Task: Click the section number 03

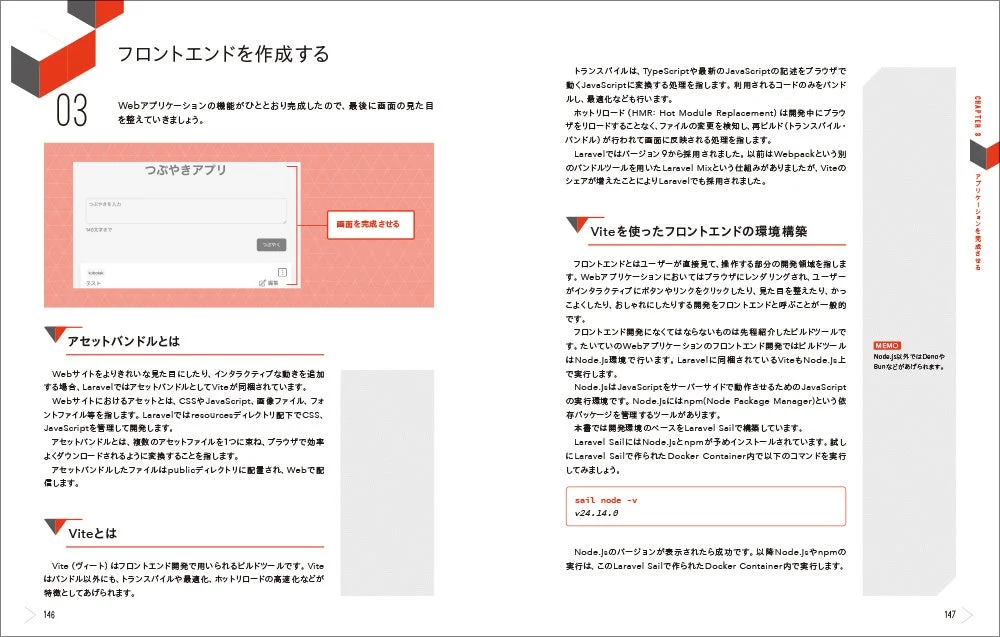Action: 71,111
